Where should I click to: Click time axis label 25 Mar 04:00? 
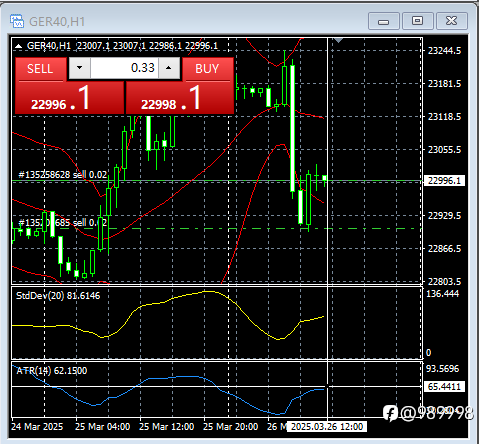(x=102, y=427)
